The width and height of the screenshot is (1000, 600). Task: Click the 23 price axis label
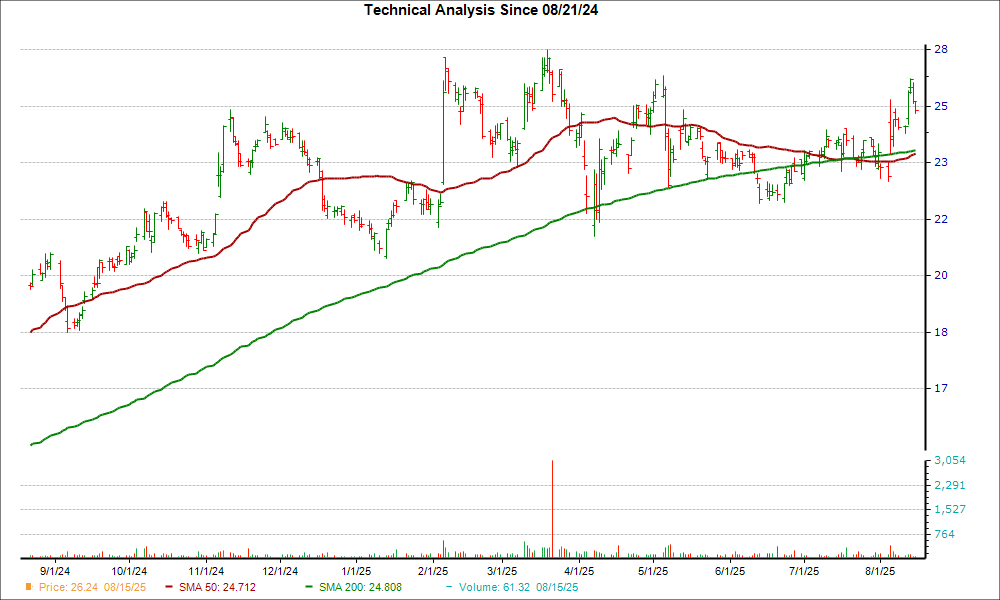[941, 163]
